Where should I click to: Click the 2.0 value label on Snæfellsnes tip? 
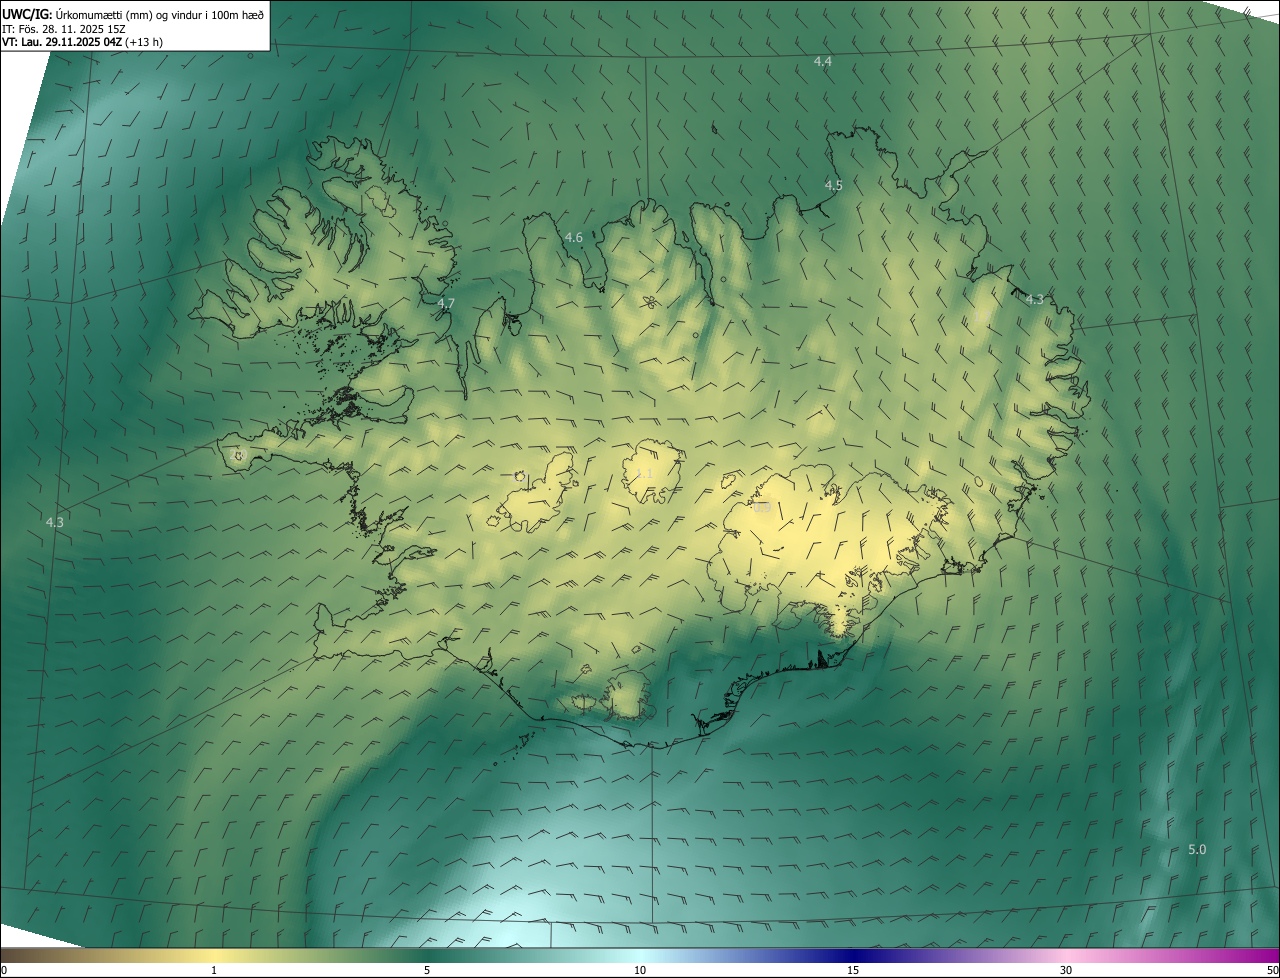pyautogui.click(x=237, y=456)
